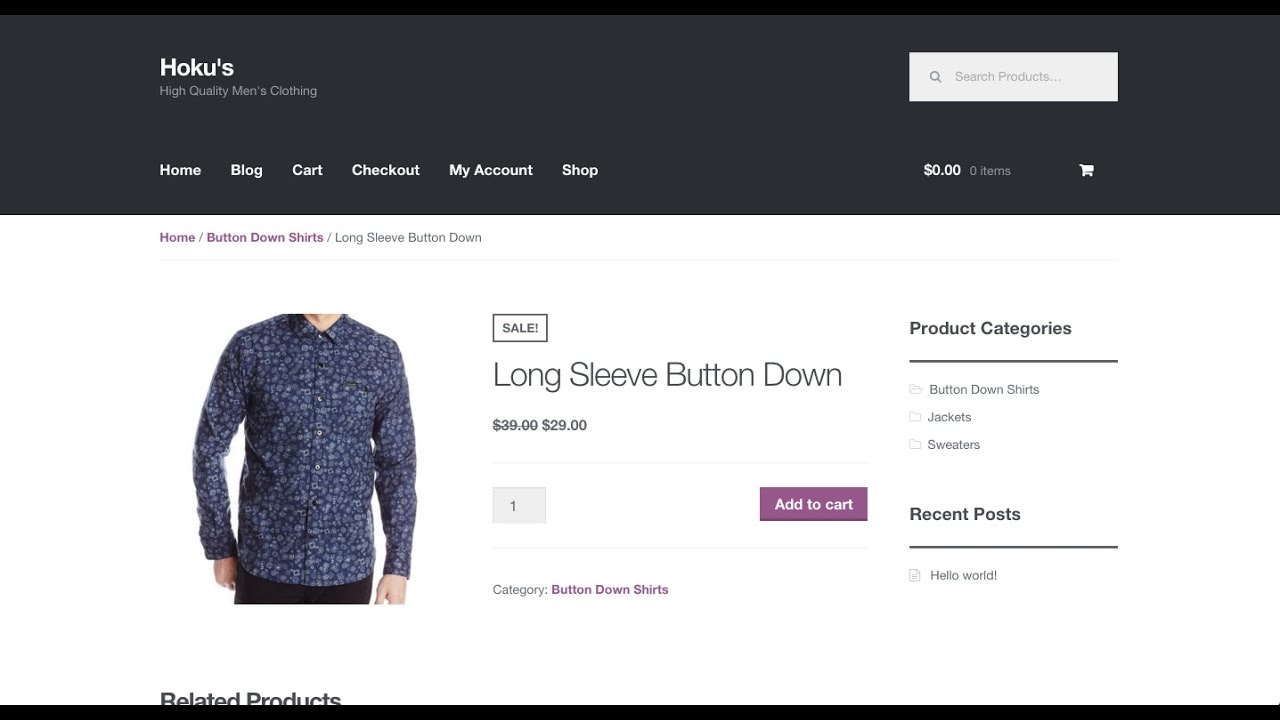Screen dimensions: 1280x720
Task: Open the Hello world! recent post
Action: point(963,575)
